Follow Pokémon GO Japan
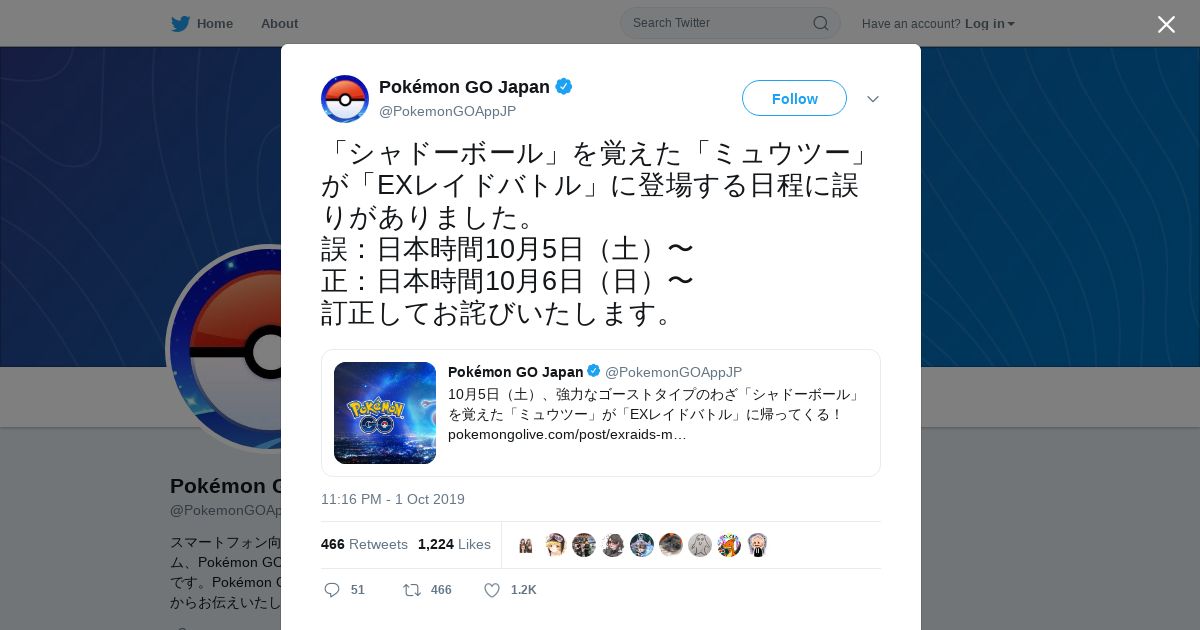This screenshot has width=1200, height=630. (794, 98)
